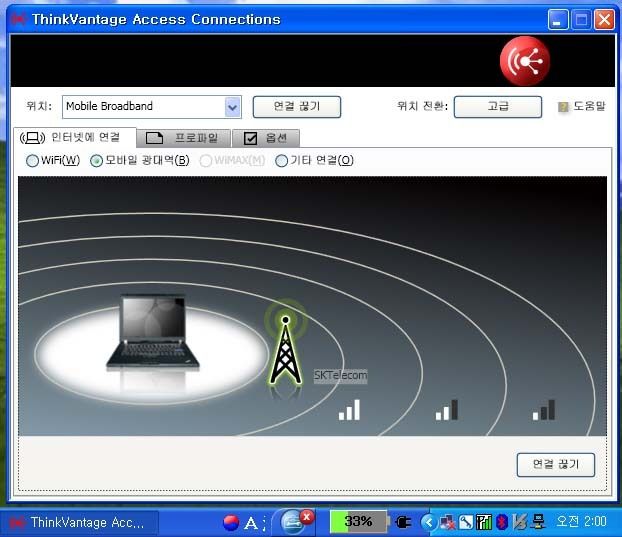This screenshot has height=537, width=622.
Task: Select the WiFi(W) radio button
Action: [32, 161]
